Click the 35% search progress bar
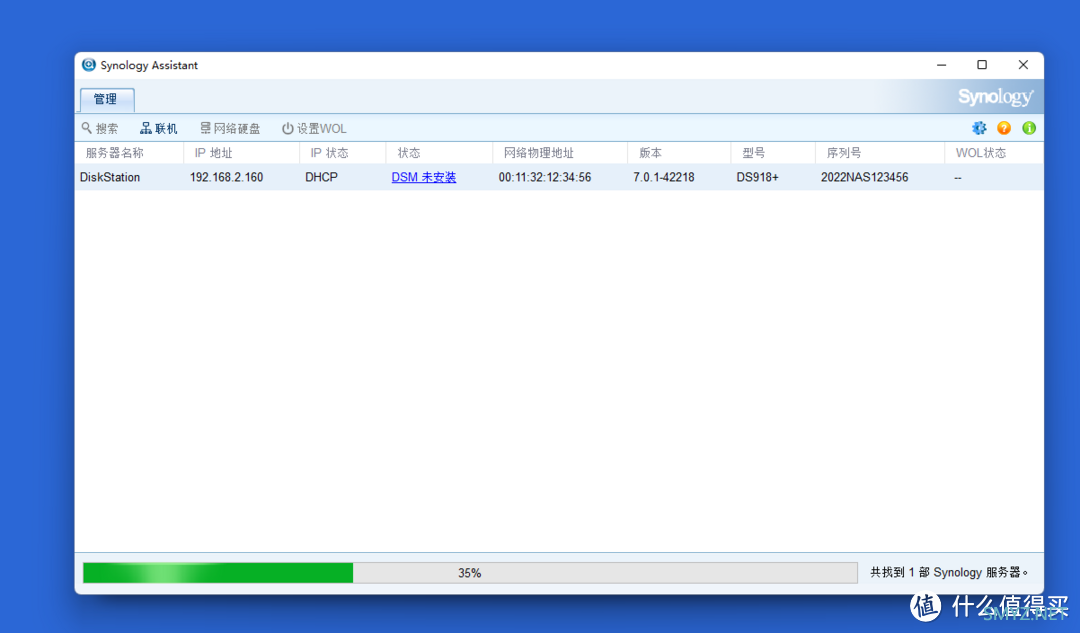 coord(470,572)
